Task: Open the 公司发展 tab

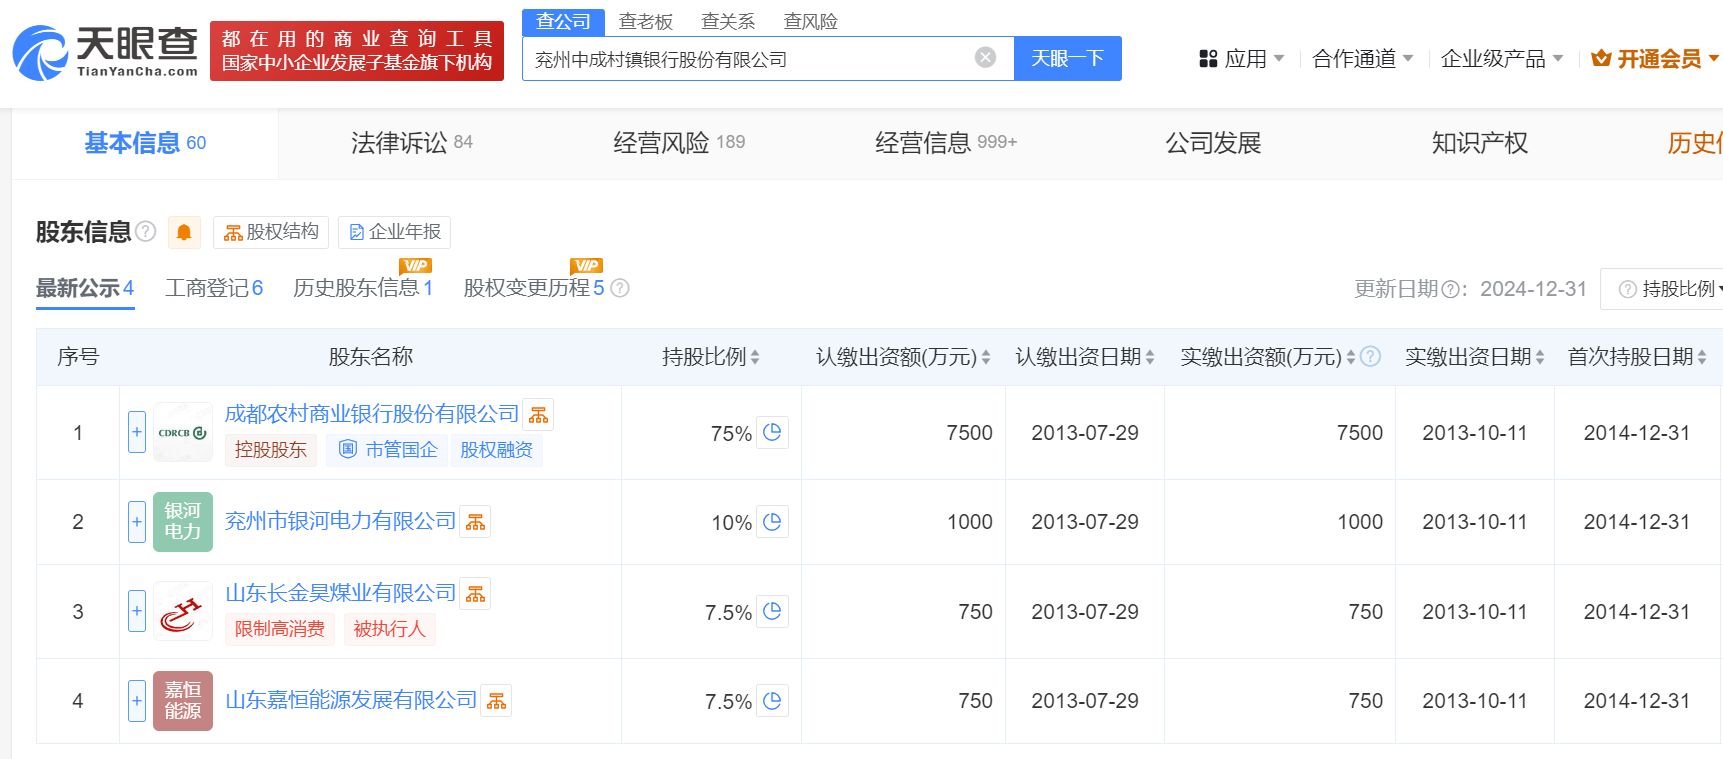Action: click(x=1213, y=143)
